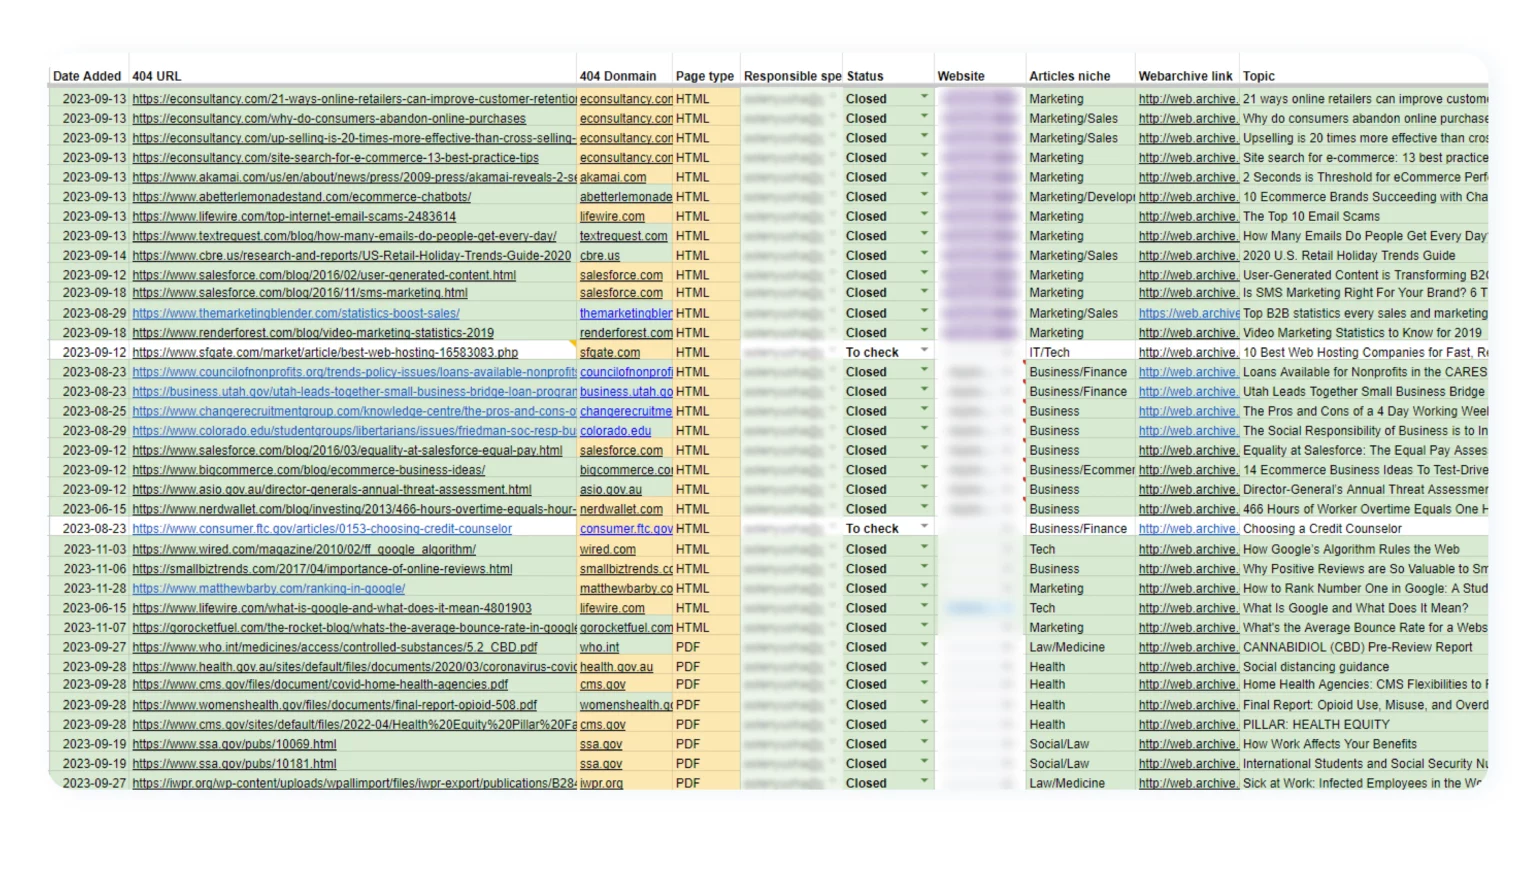Select the 2023-11-28 date cell
This screenshot has height=870, width=1536.
[x=93, y=588]
